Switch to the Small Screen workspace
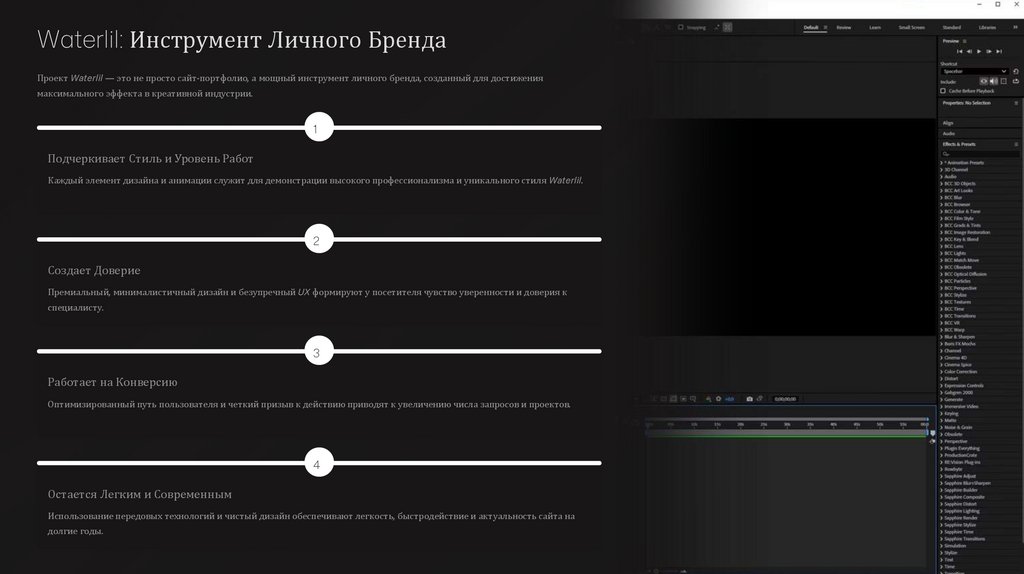1024x574 pixels. [912, 27]
